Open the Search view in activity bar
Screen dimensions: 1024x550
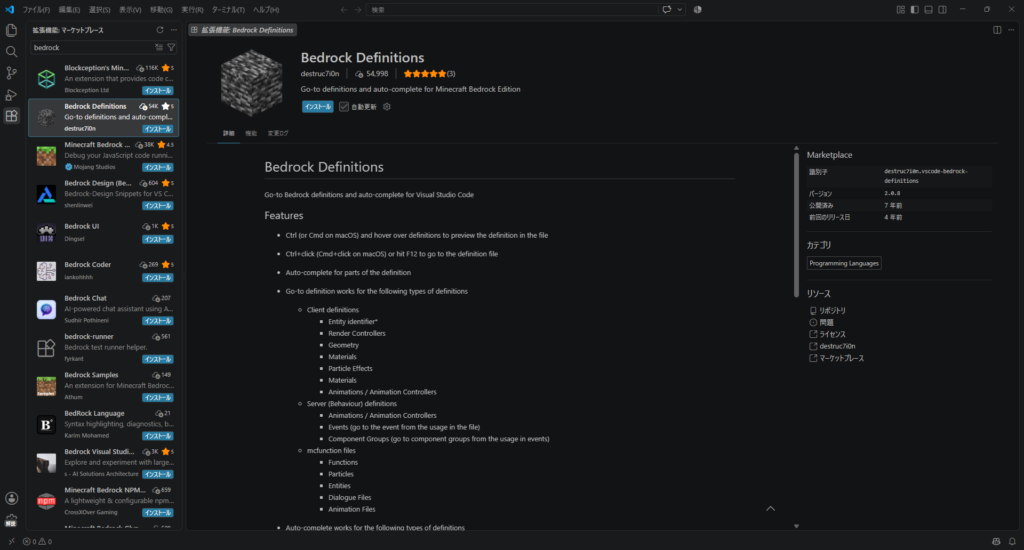[x=11, y=52]
